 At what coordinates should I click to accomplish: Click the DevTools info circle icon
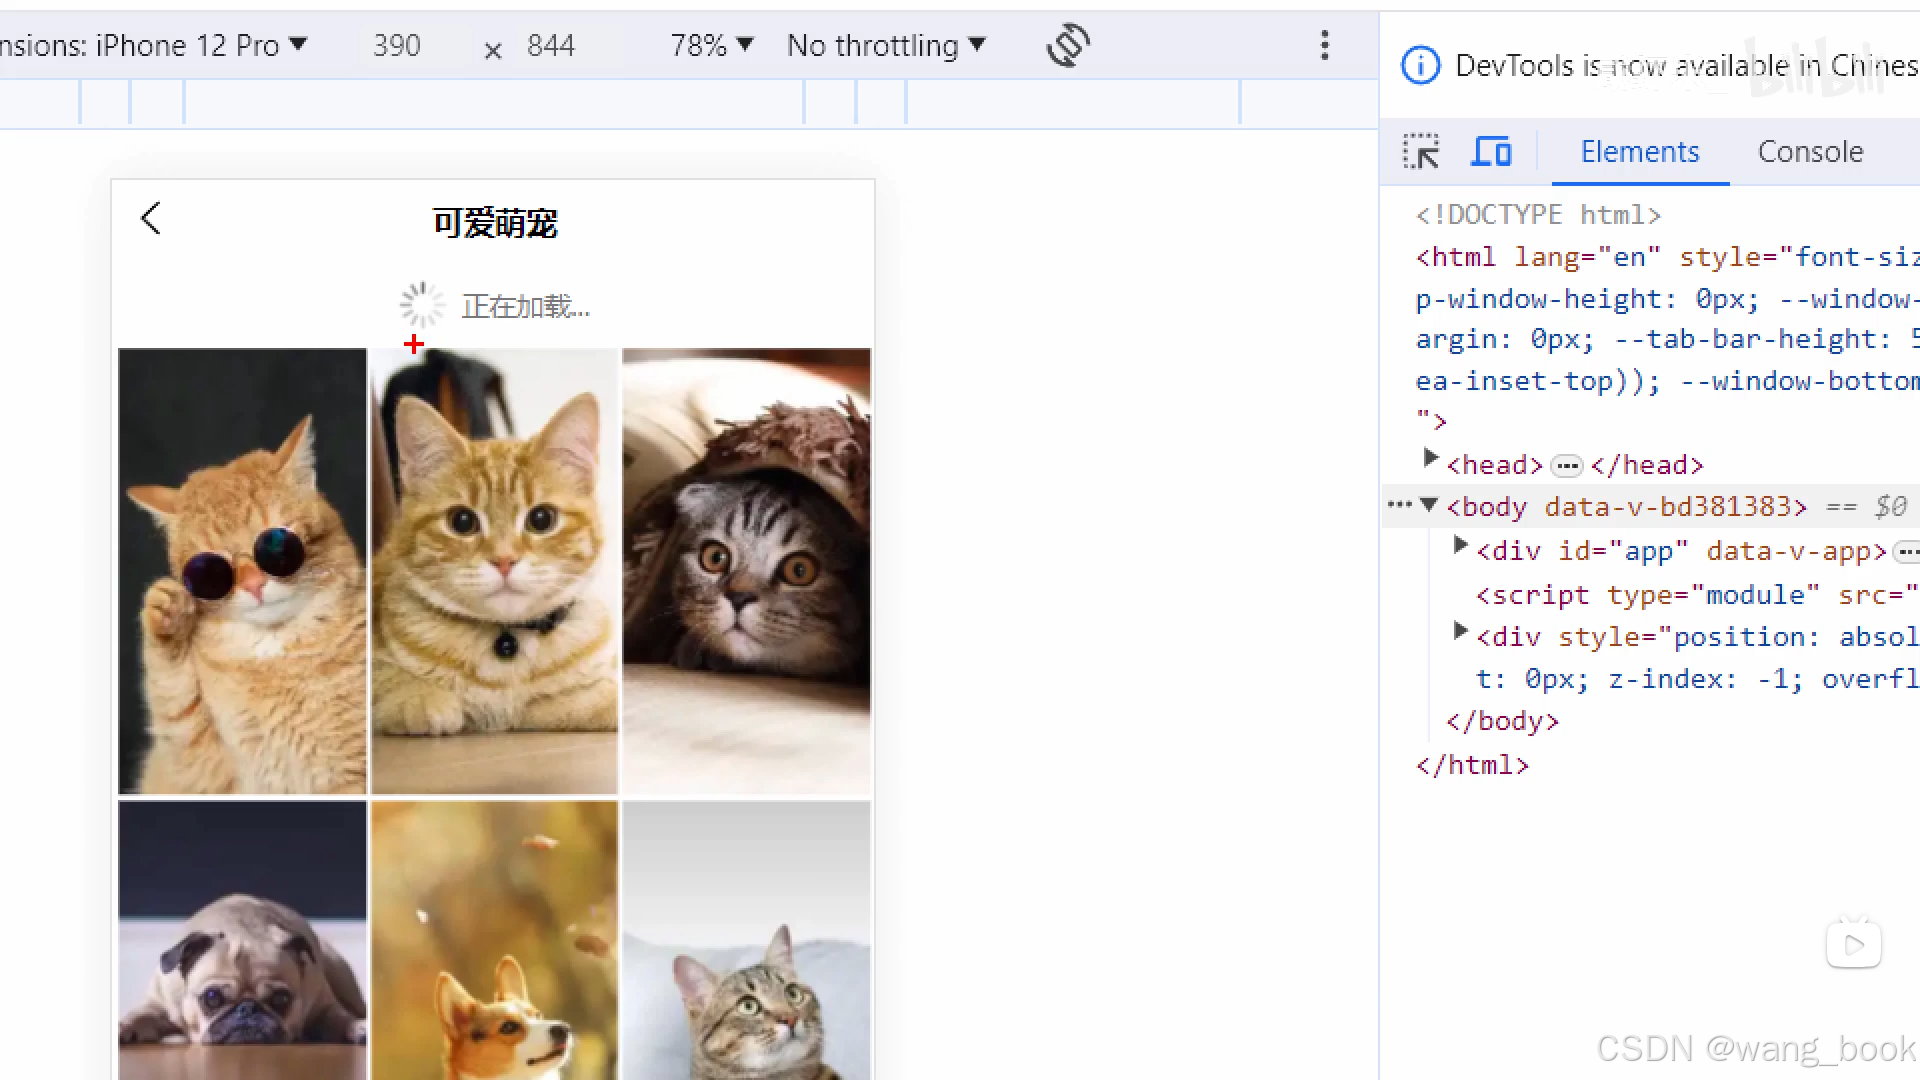[1420, 66]
